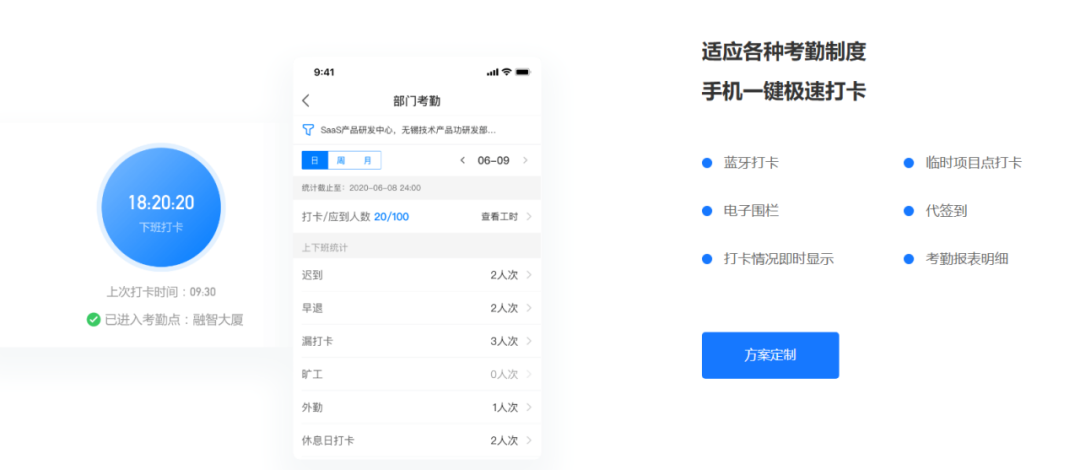This screenshot has width=1080, height=470.
Task: Tap the round 下班打卡 clock-in button
Action: tap(161, 208)
